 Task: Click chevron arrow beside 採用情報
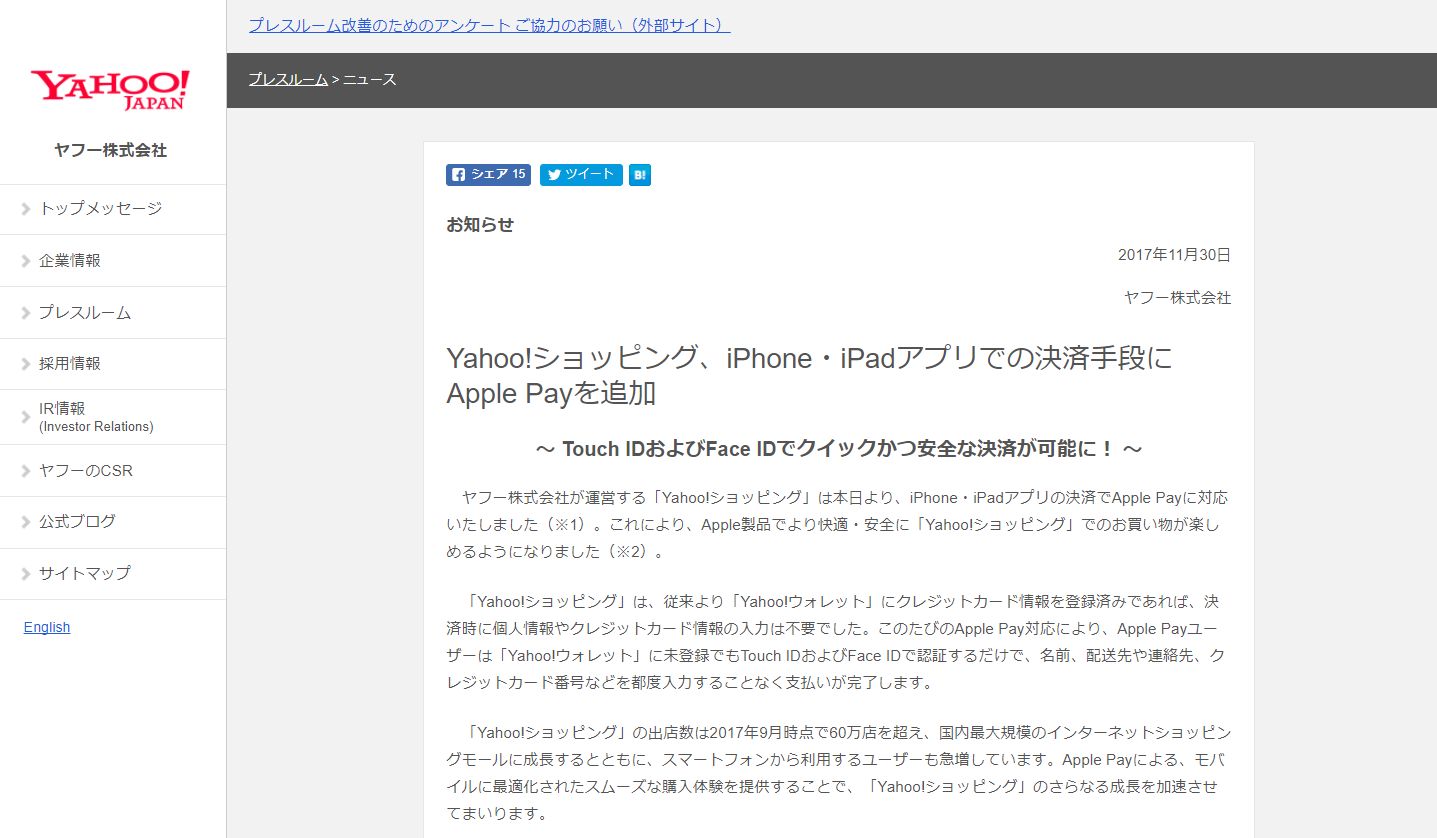point(26,364)
